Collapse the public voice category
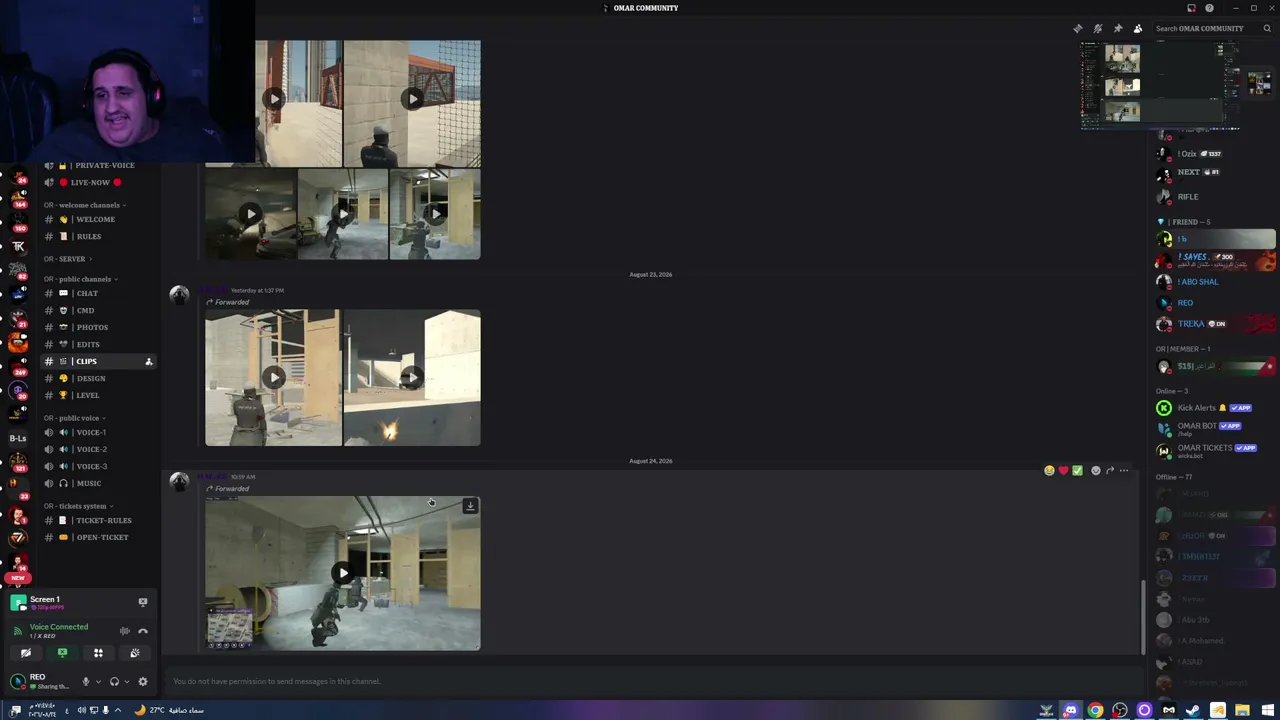Viewport: 1280px width, 720px height. [74, 418]
